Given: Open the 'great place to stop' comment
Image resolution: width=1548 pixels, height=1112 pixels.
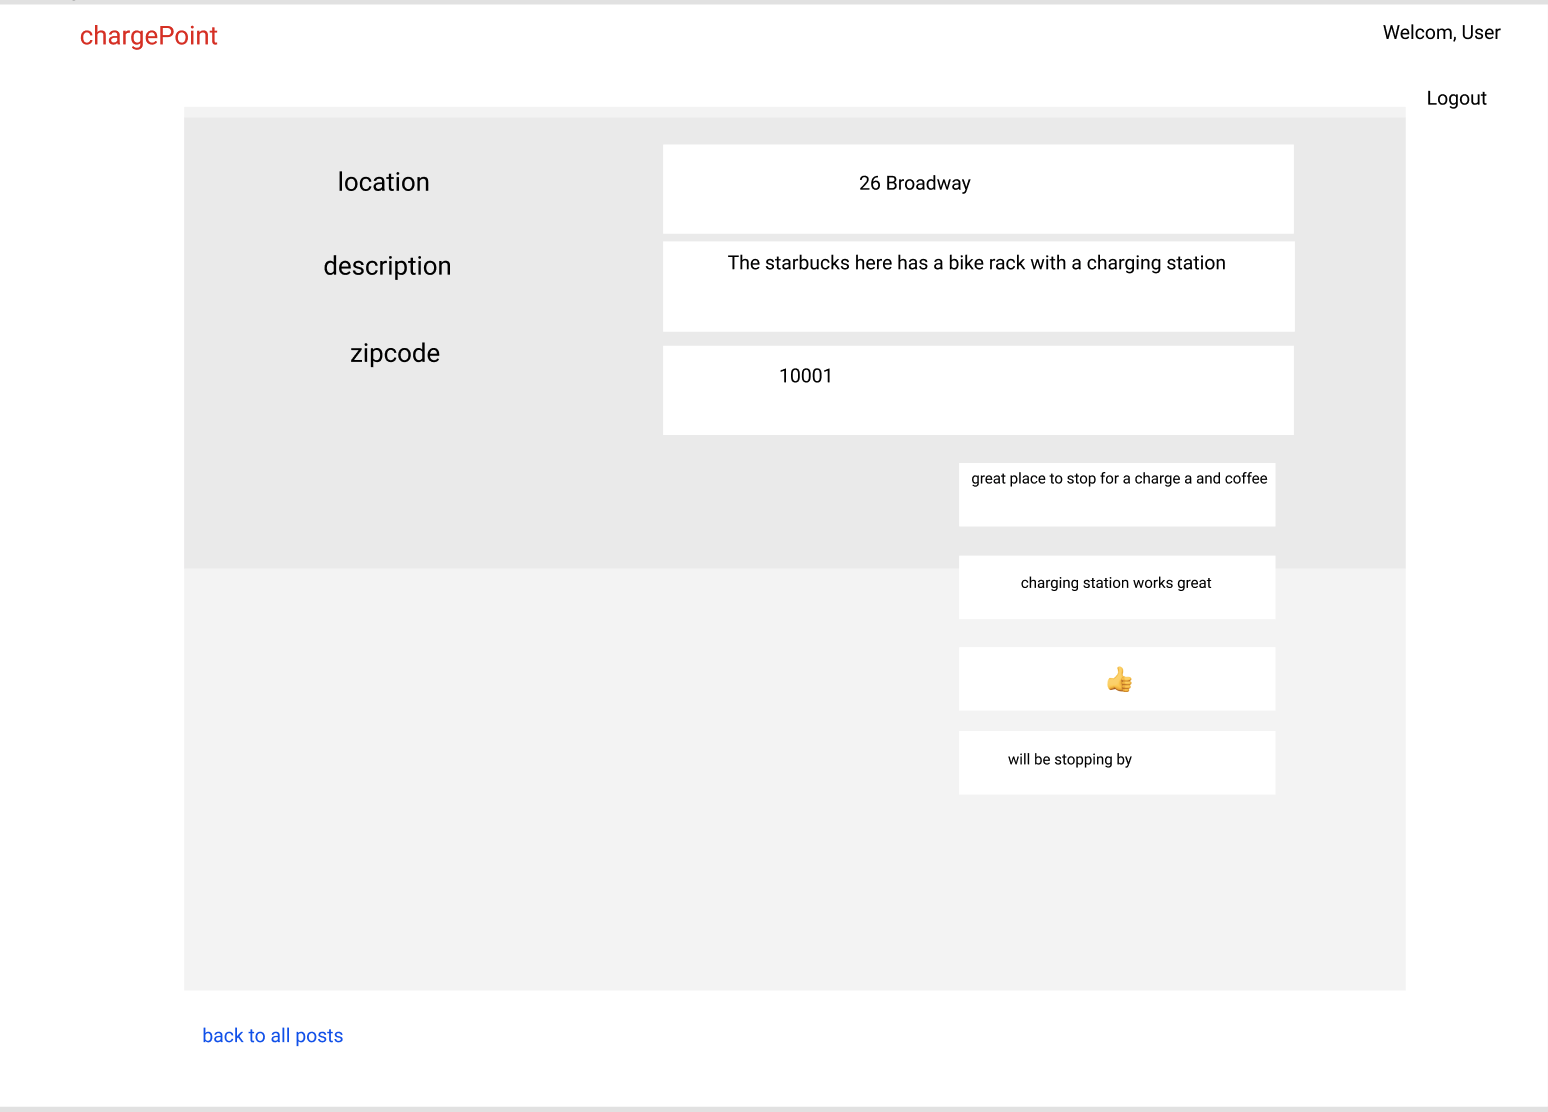Looking at the screenshot, I should point(1117,494).
